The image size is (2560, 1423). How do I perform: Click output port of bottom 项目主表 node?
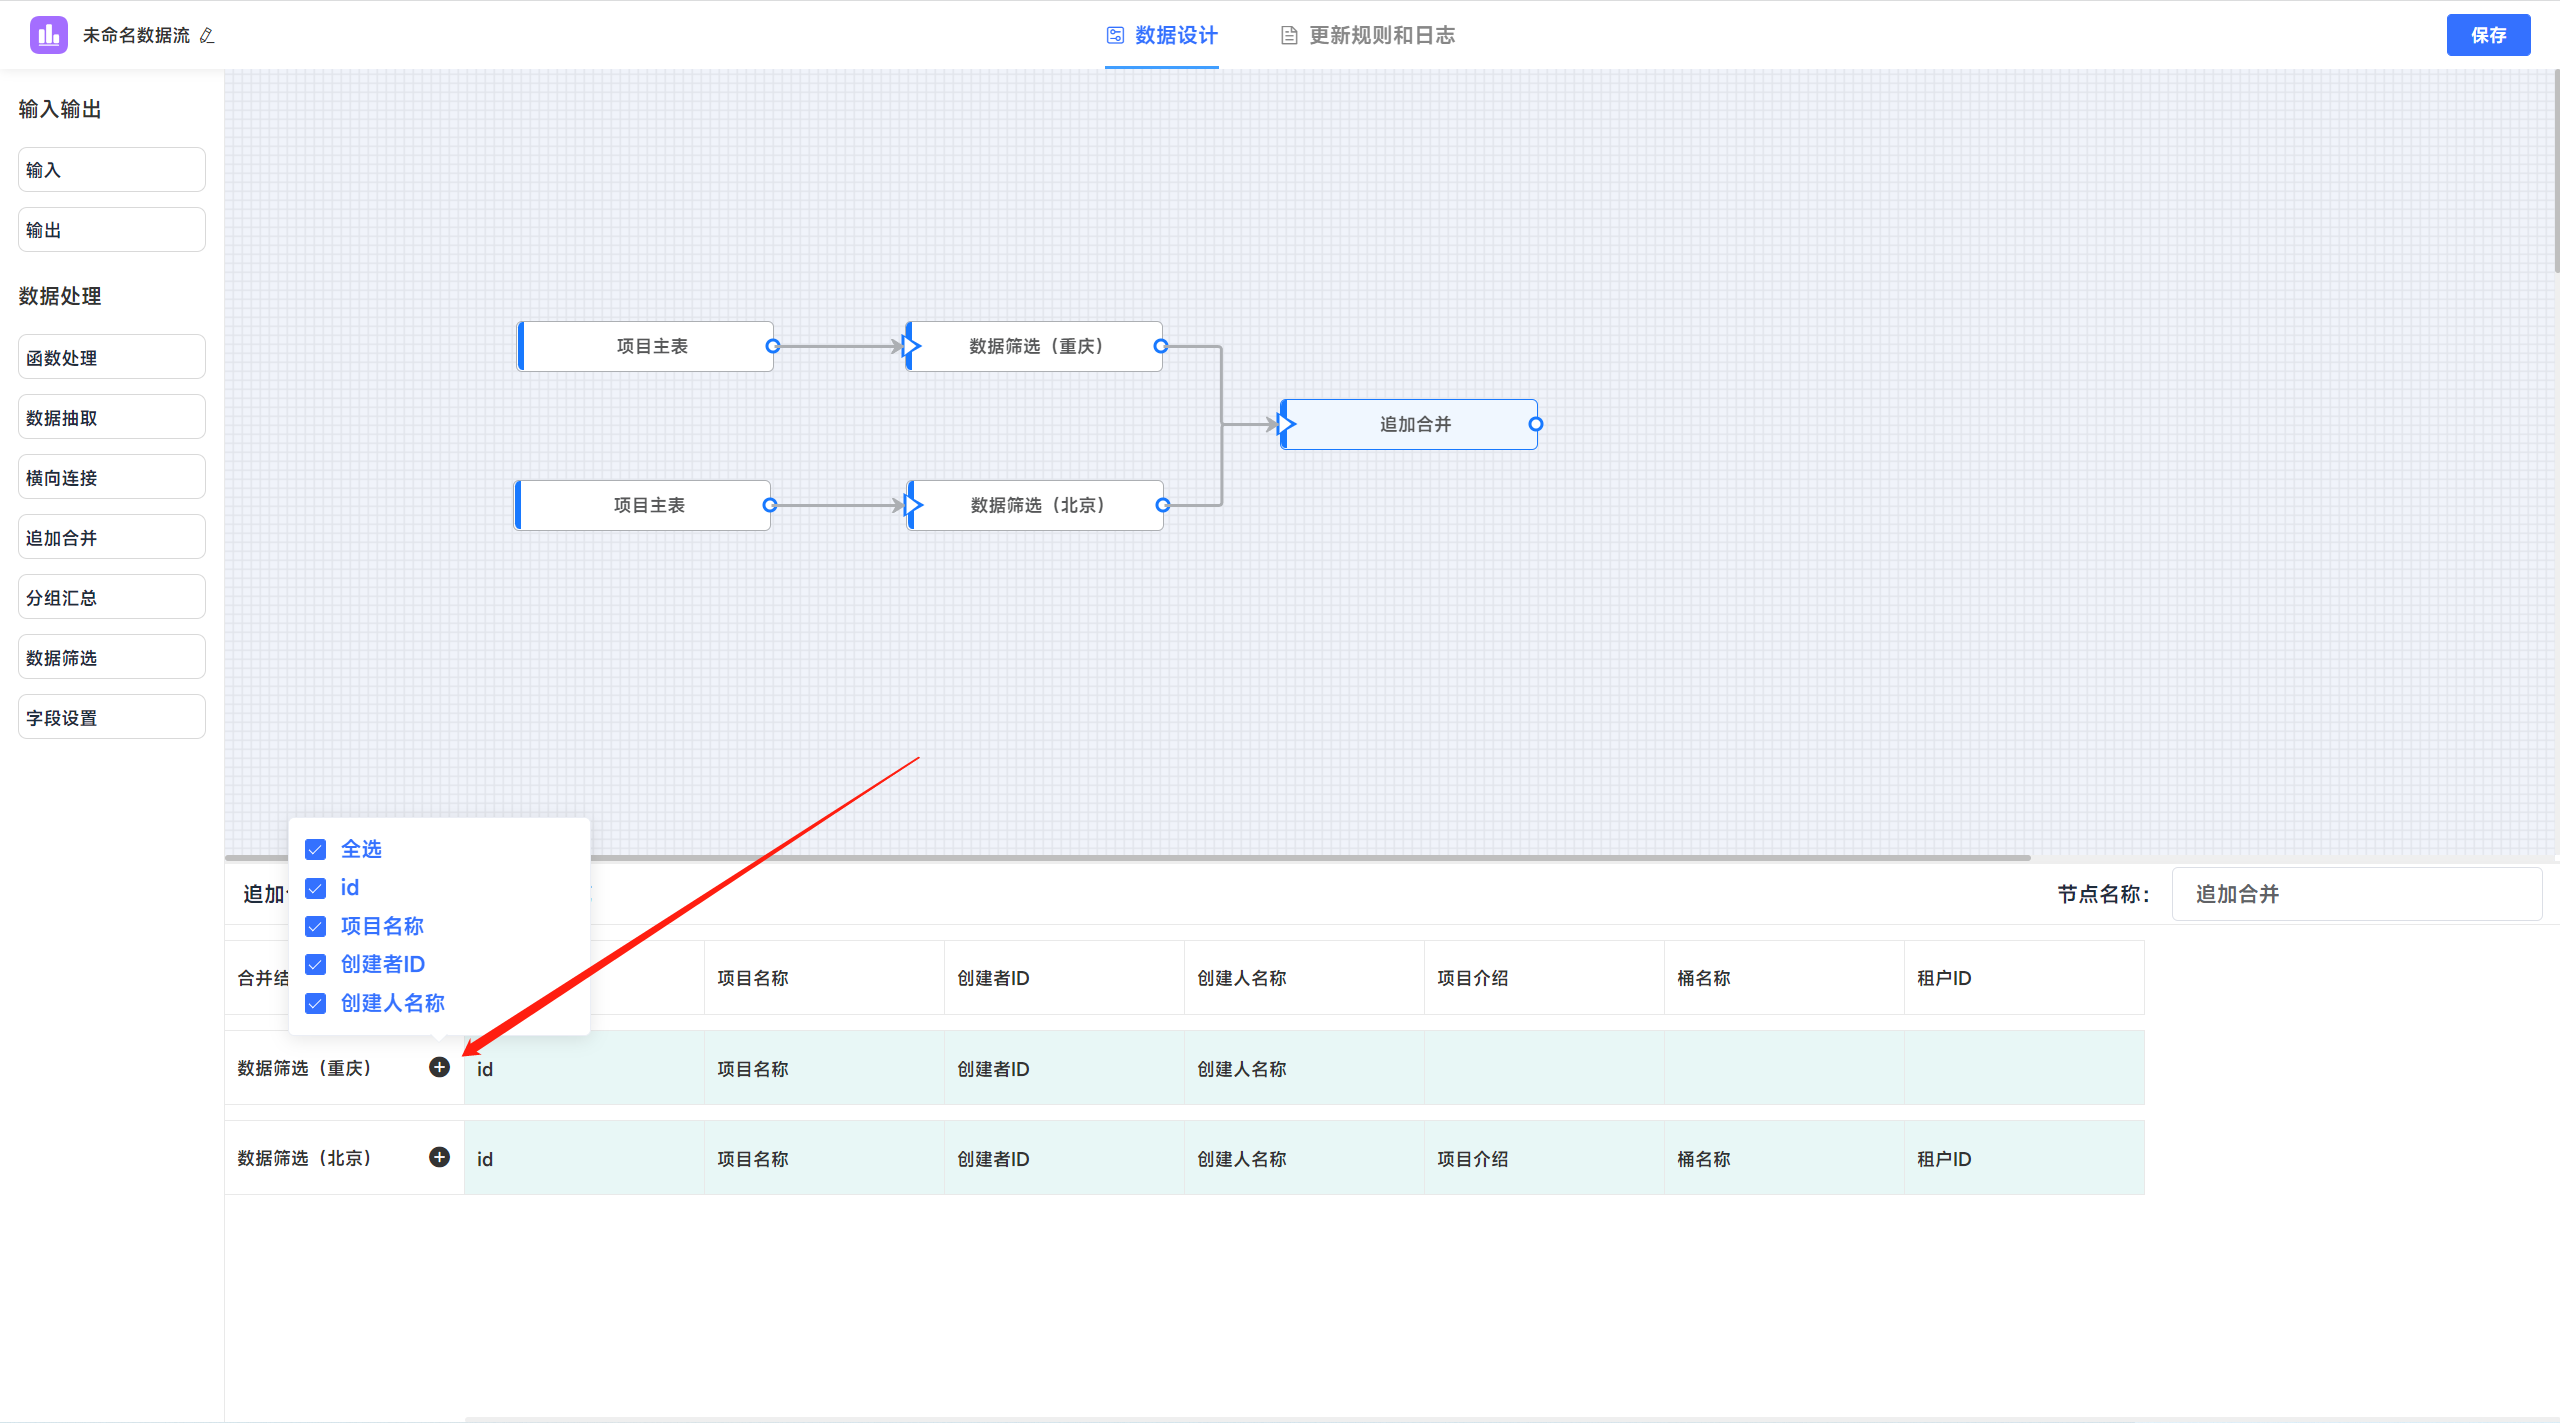[769, 505]
